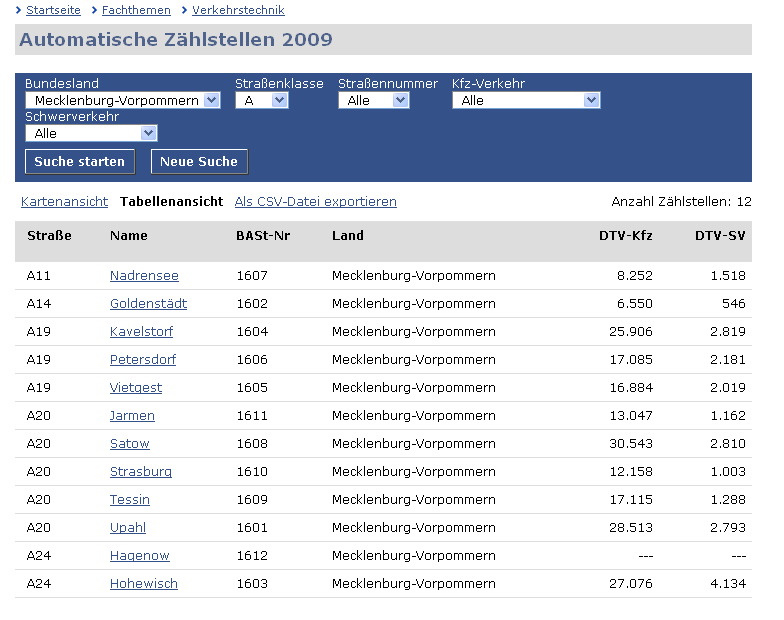The height and width of the screenshot is (620, 784).
Task: Open the Vietgest counting station
Action: click(136, 388)
